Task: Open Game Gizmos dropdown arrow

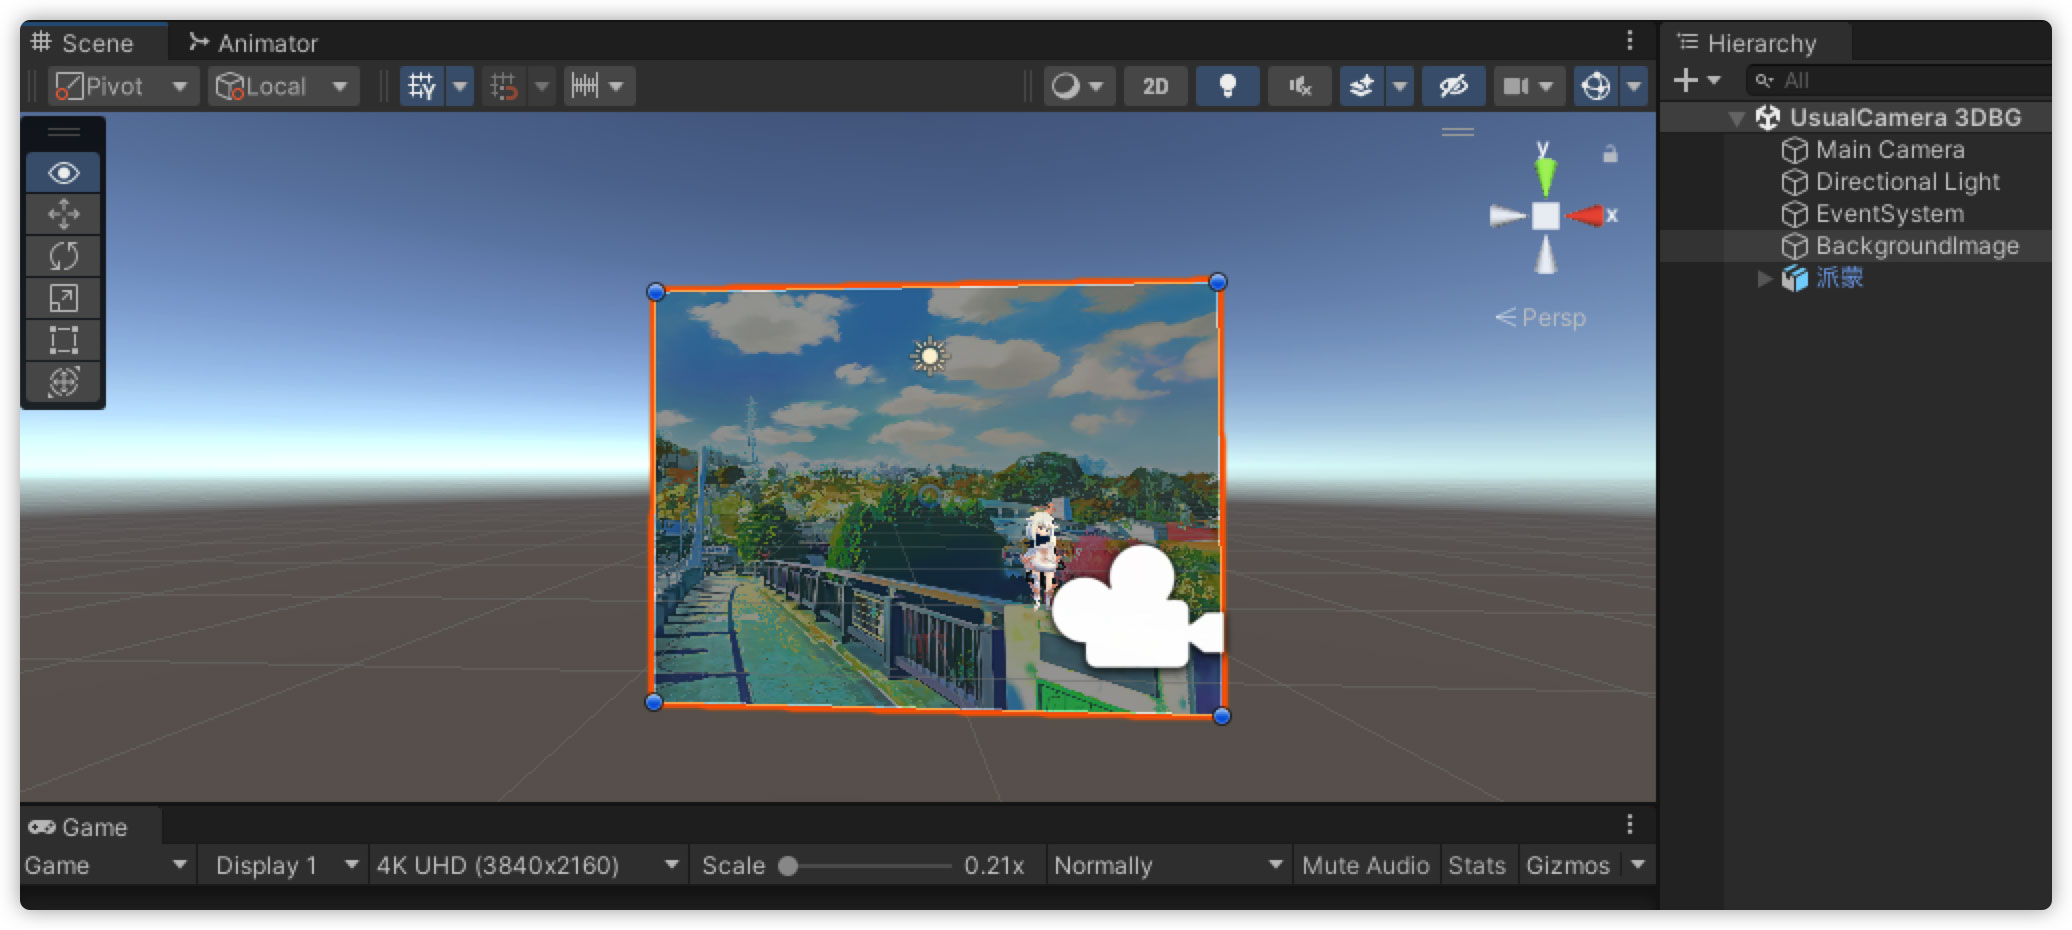Action: [1637, 865]
